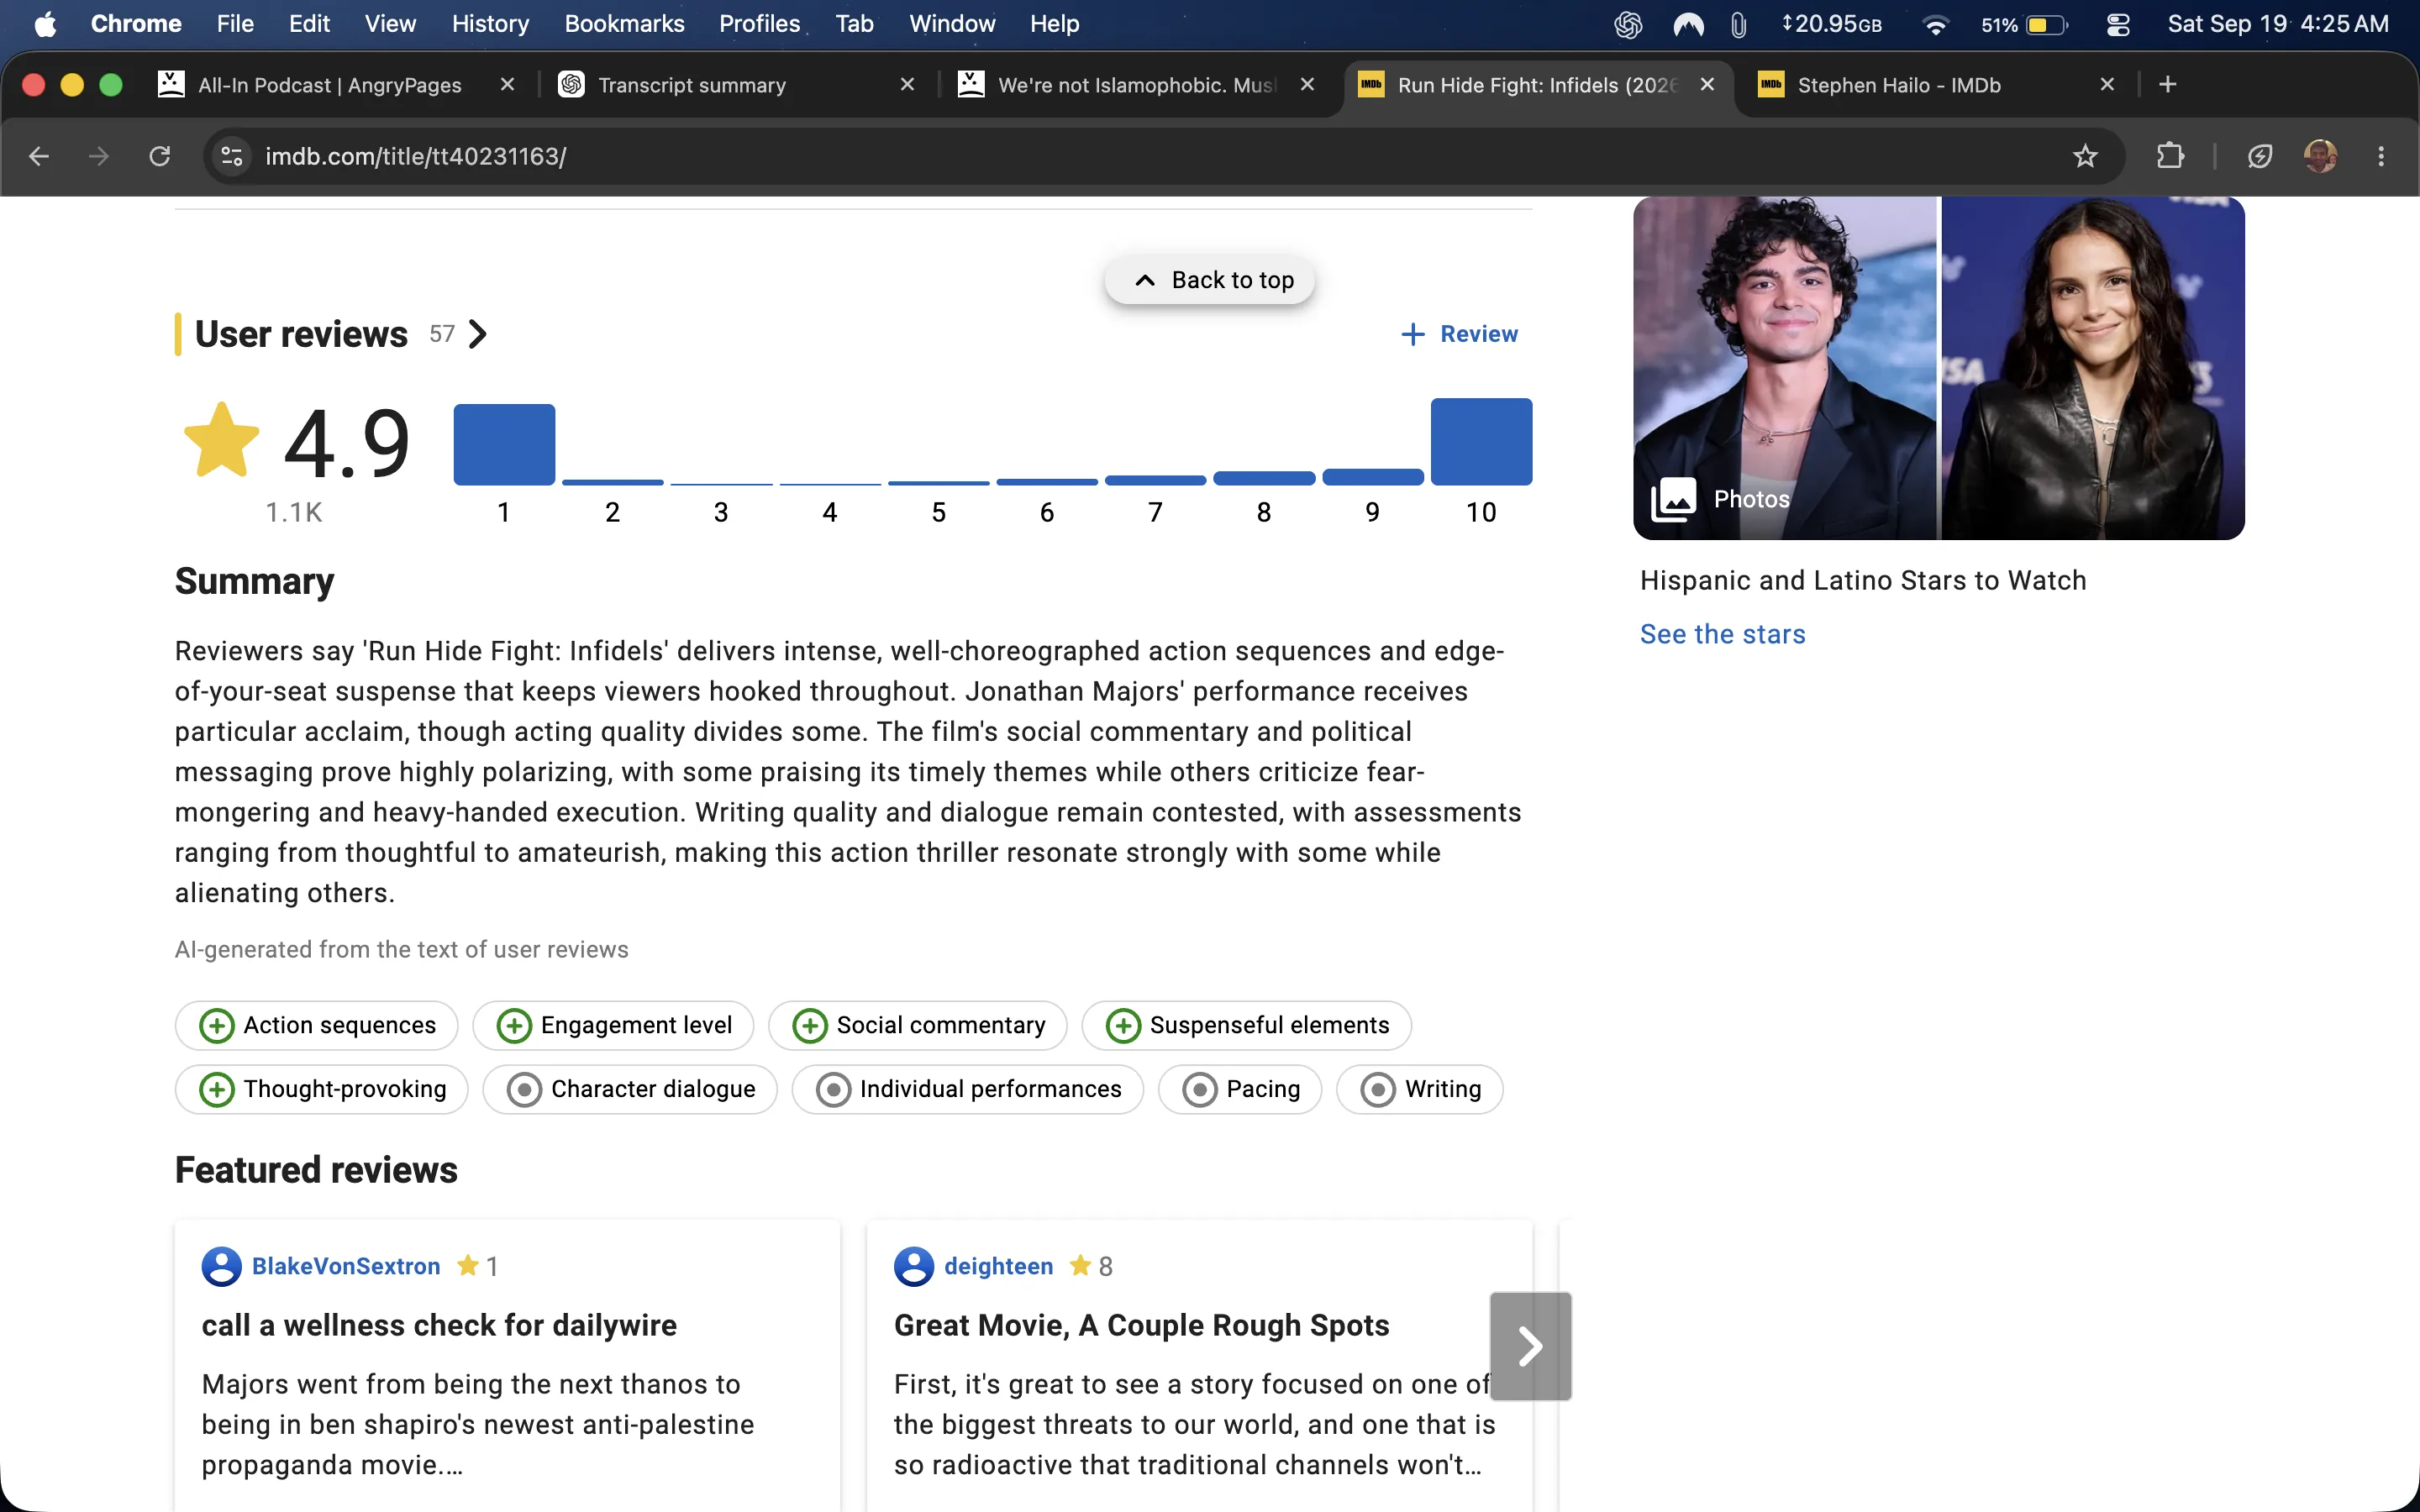Show next featured reviews with arrow

1530,1346
